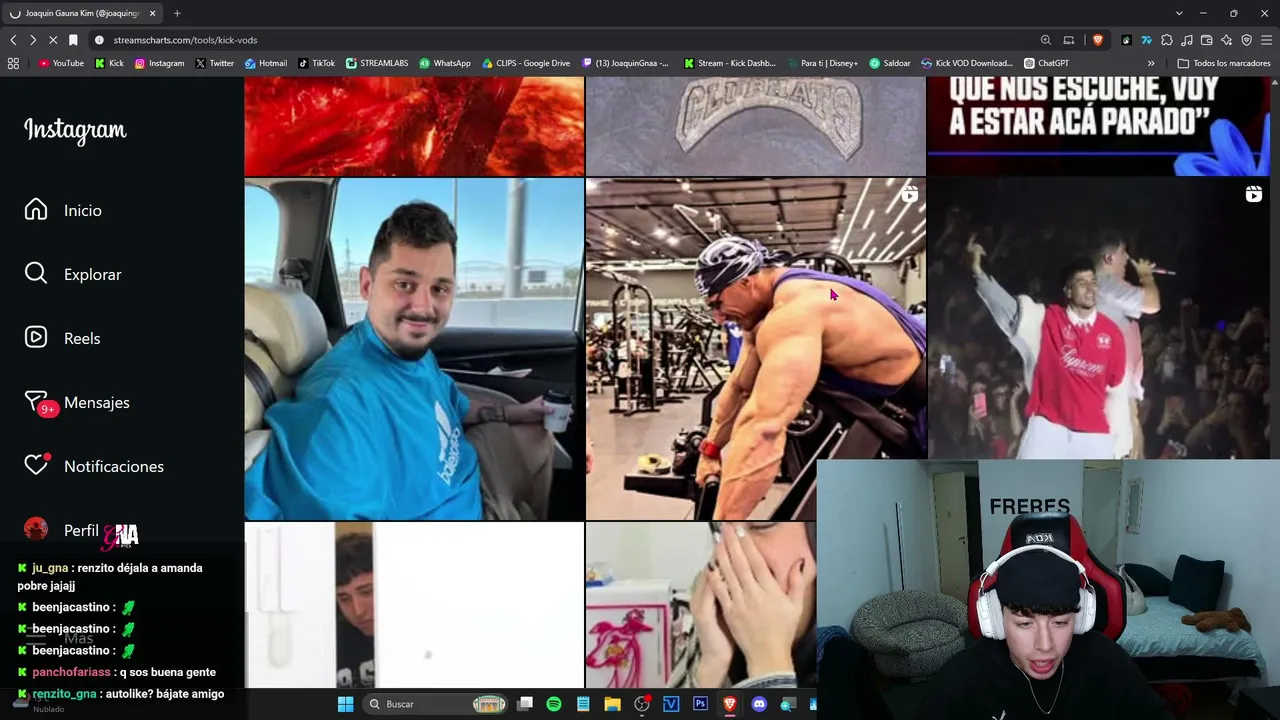Open Stream - Kick Dashboard bookmark

pyautogui.click(x=730, y=63)
